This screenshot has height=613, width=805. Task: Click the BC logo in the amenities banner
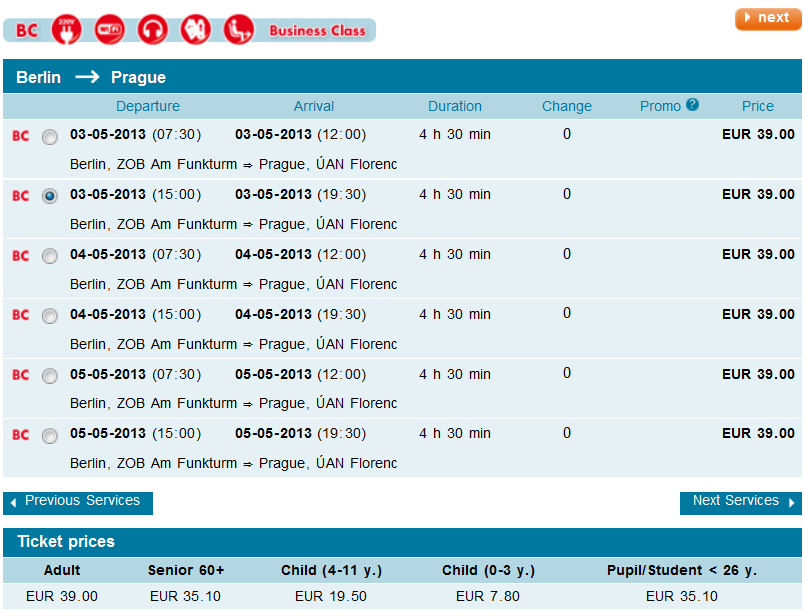(x=27, y=30)
